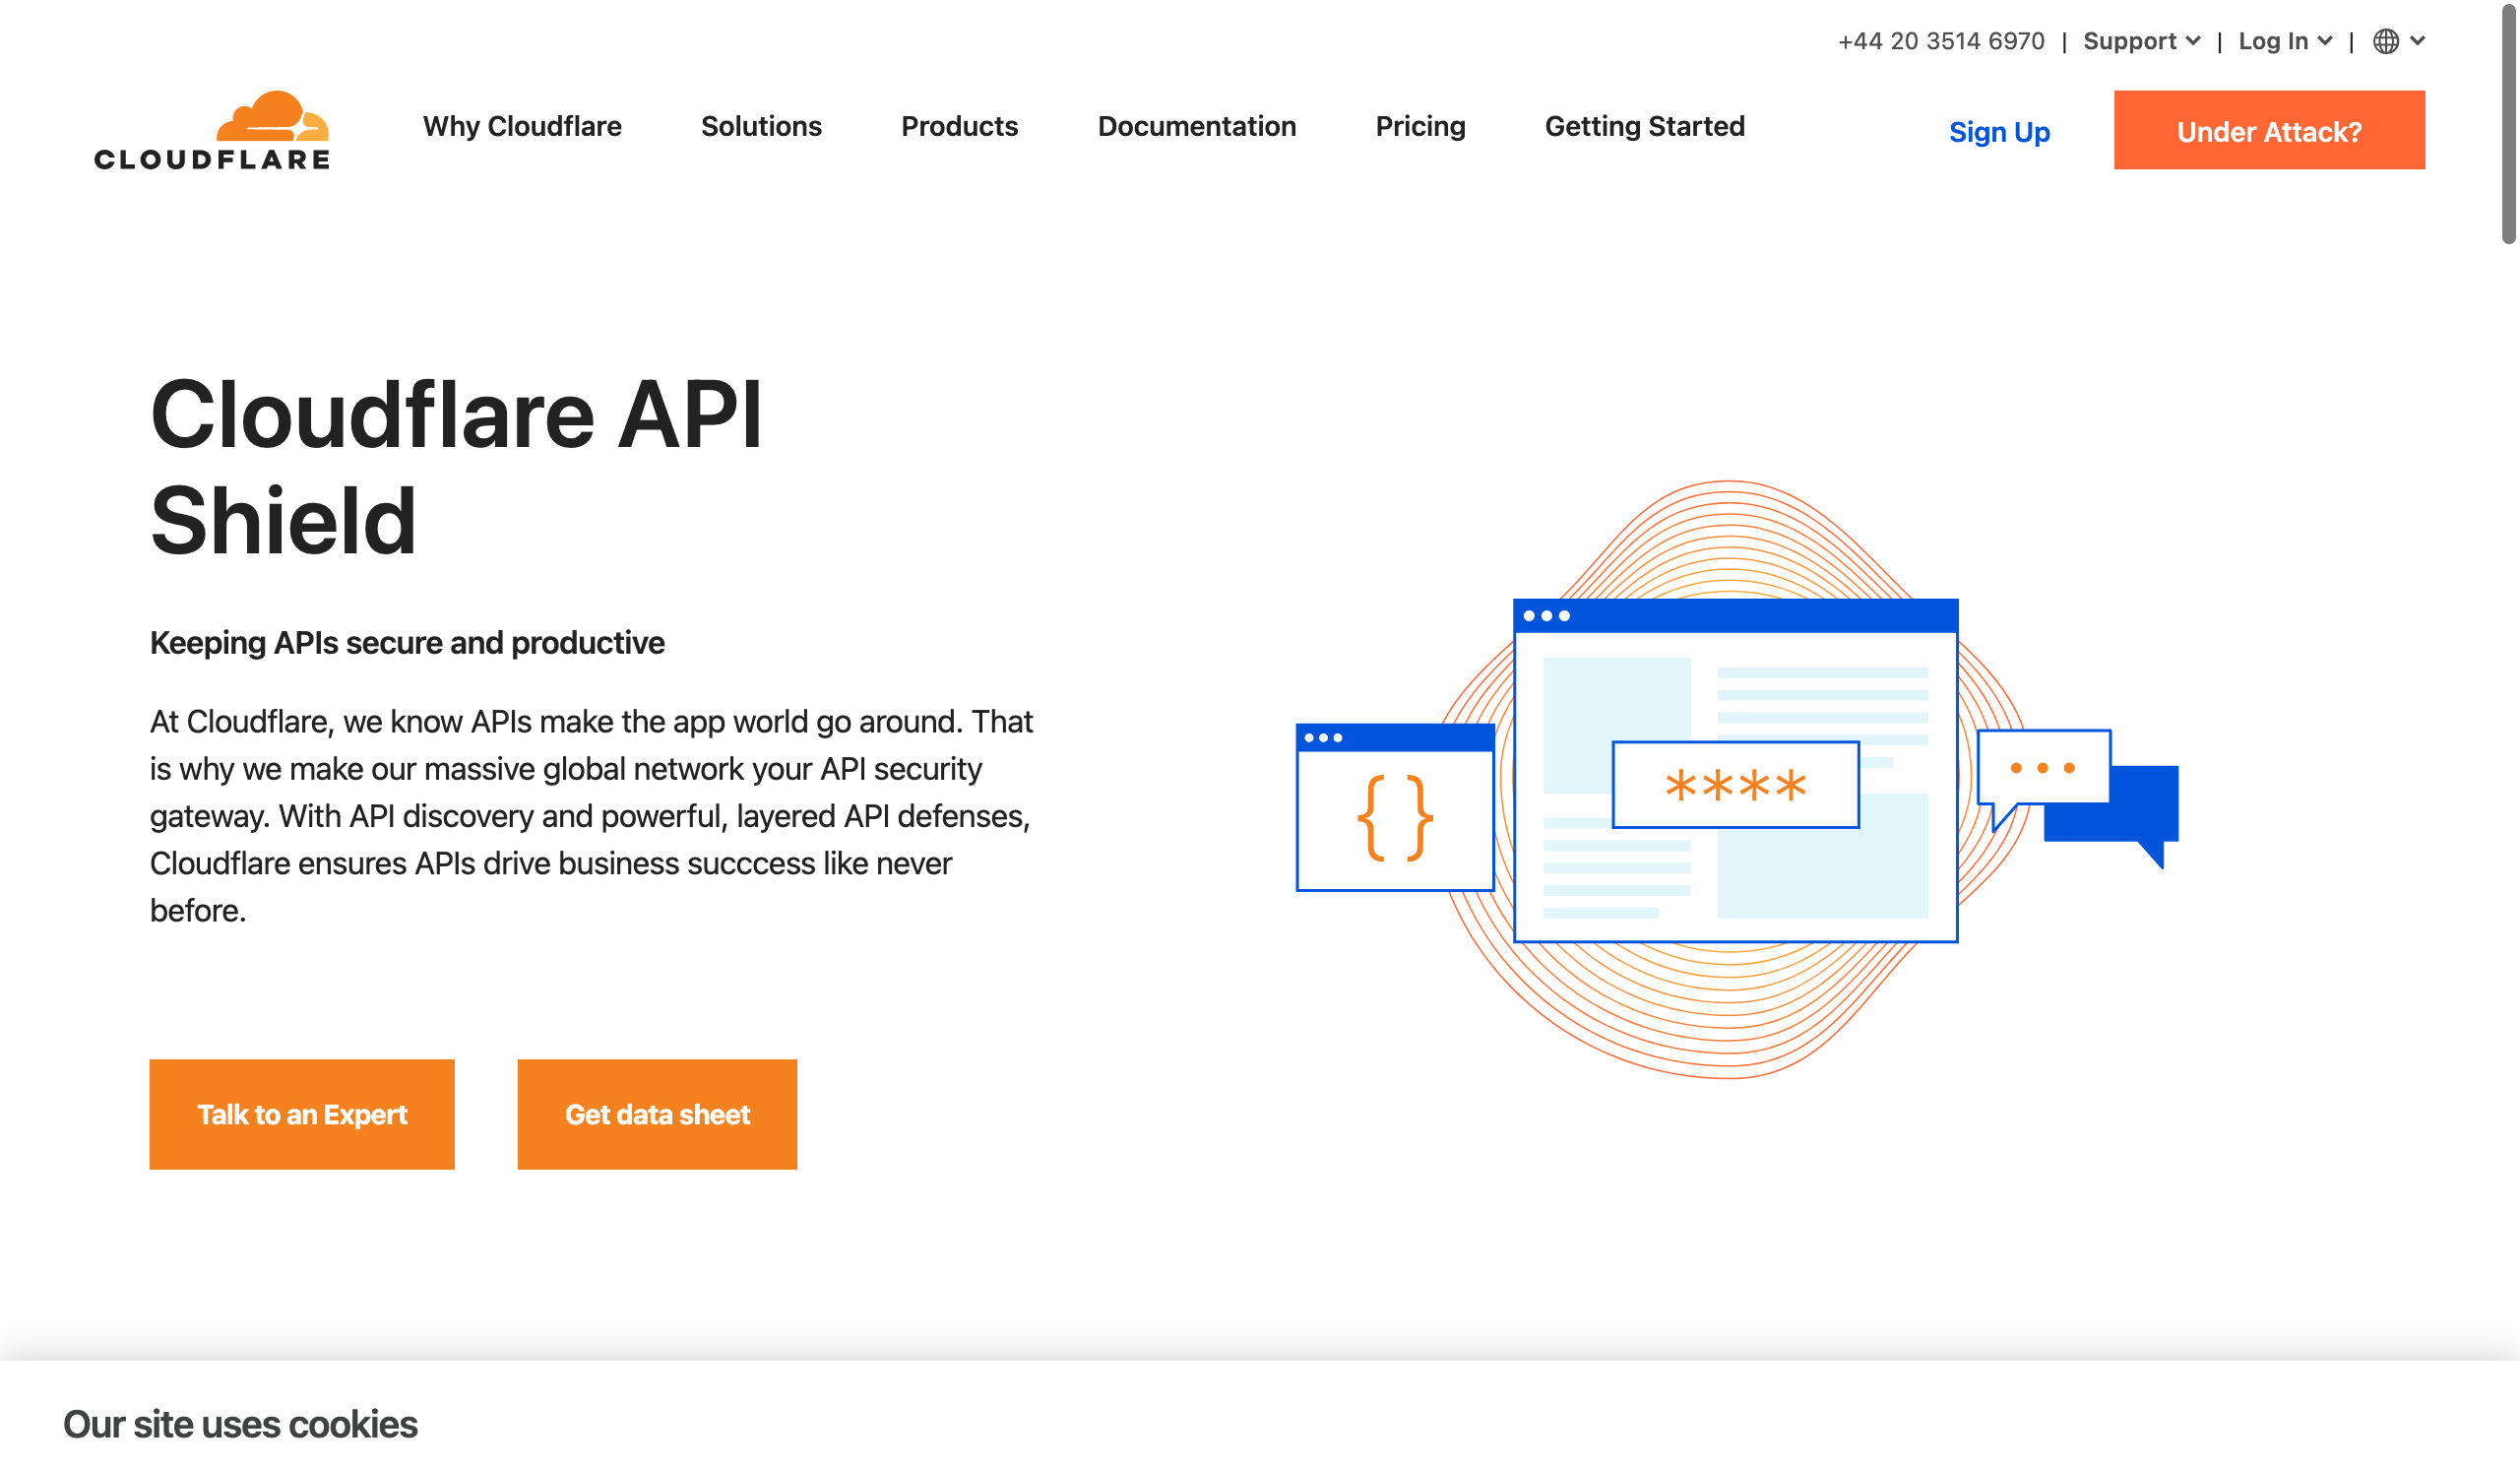
Task: Open the Log In dropdown
Action: (2284, 41)
